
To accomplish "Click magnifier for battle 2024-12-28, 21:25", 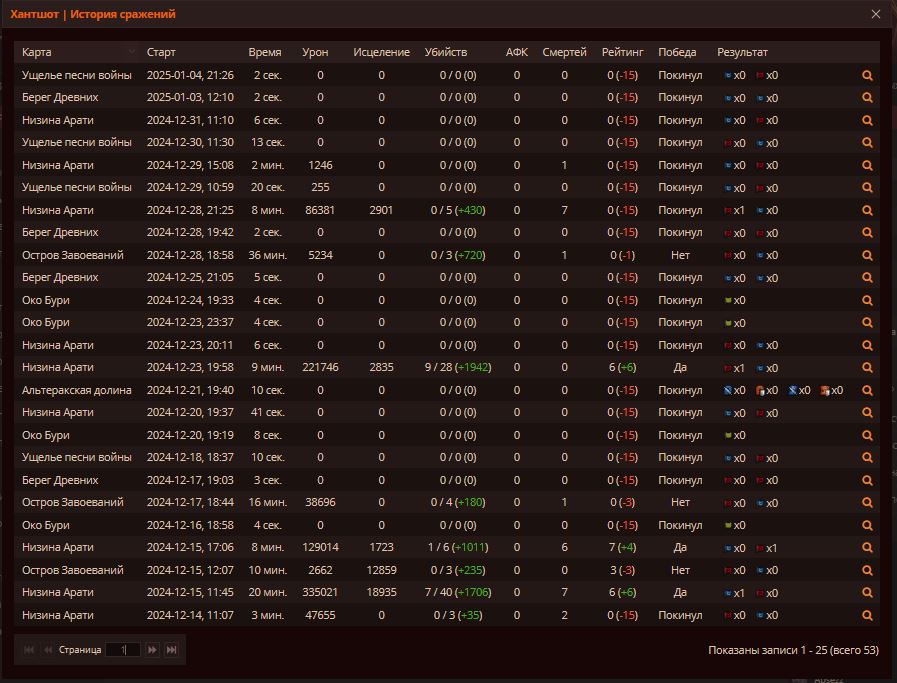I will click(x=867, y=211).
